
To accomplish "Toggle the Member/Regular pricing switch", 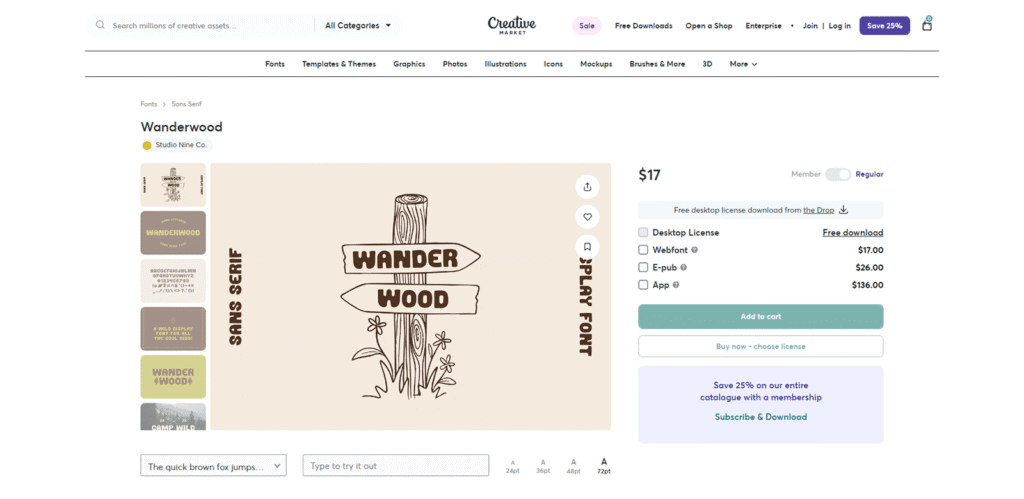I will 837,174.
